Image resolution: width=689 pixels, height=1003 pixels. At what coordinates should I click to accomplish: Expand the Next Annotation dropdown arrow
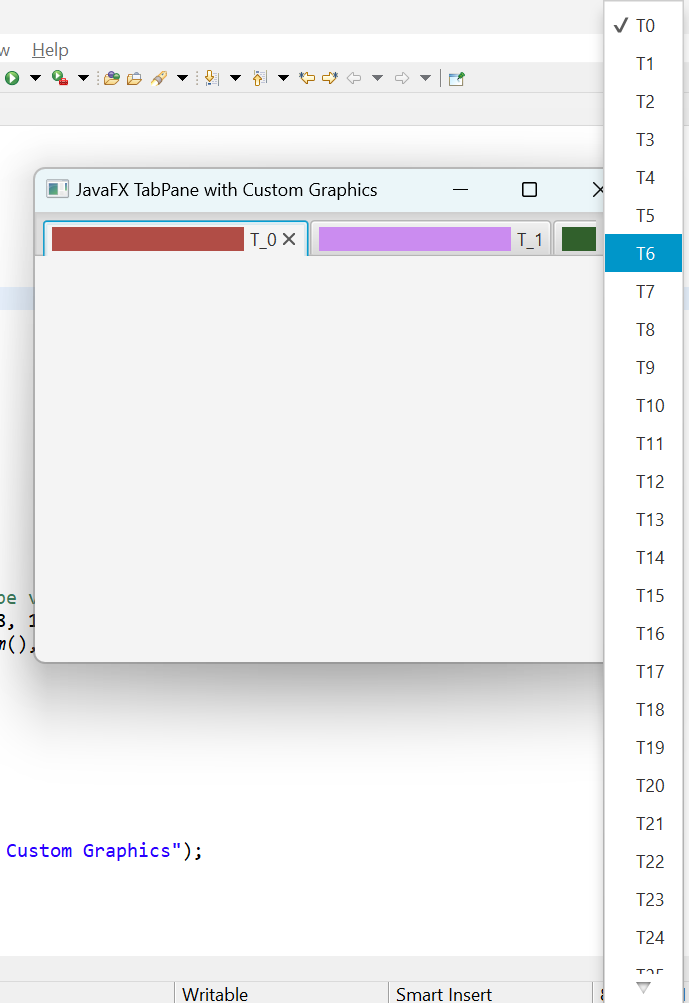pyautogui.click(x=235, y=78)
